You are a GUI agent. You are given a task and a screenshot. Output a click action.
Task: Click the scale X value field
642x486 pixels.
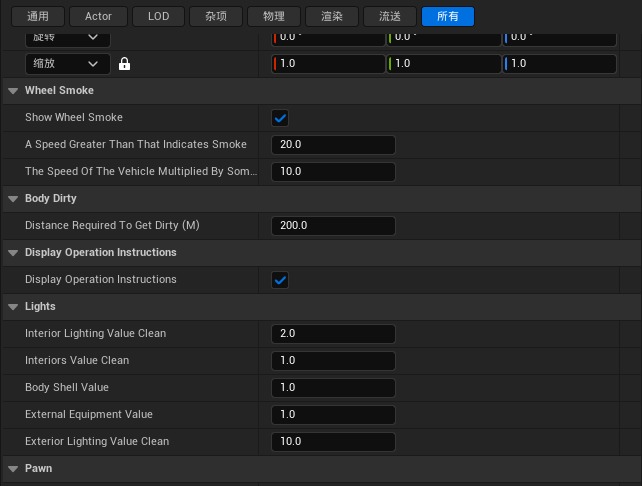click(328, 64)
